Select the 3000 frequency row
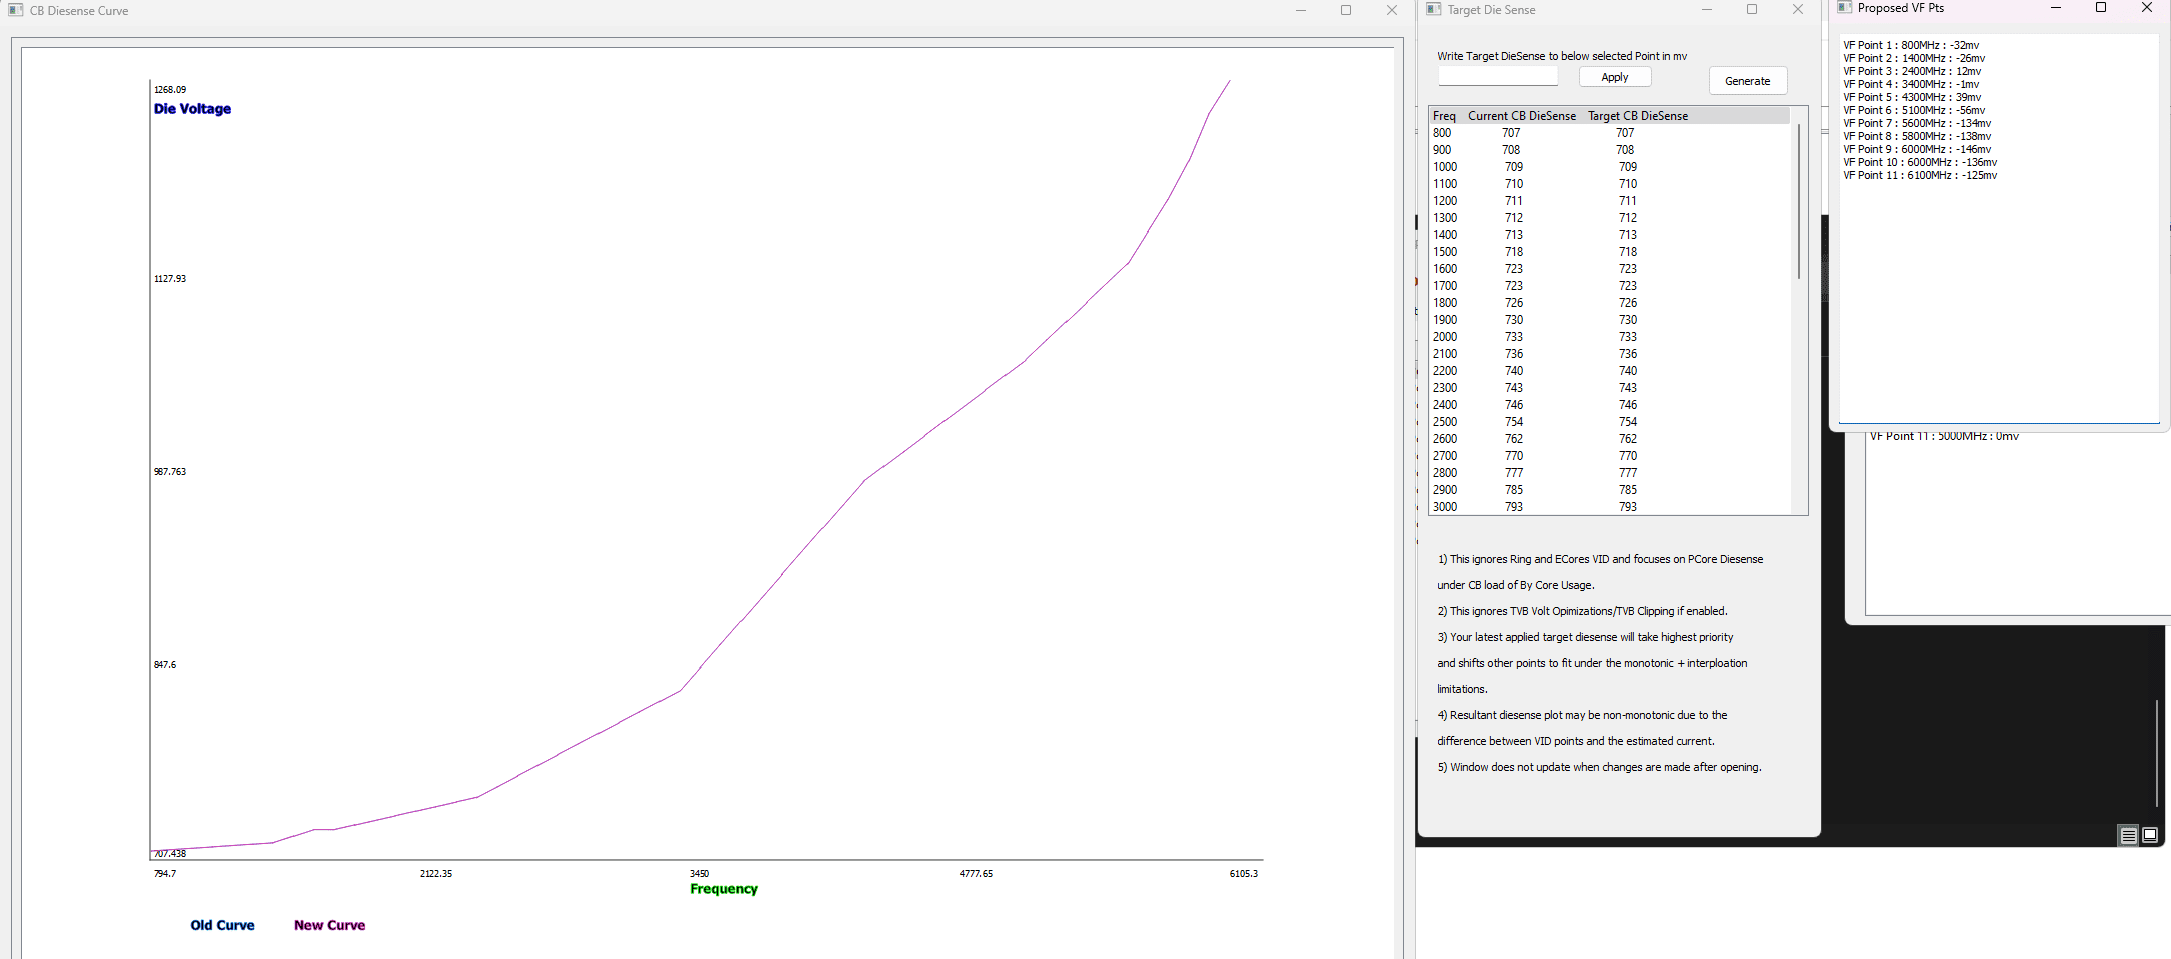This screenshot has width=2171, height=959. click(1610, 507)
